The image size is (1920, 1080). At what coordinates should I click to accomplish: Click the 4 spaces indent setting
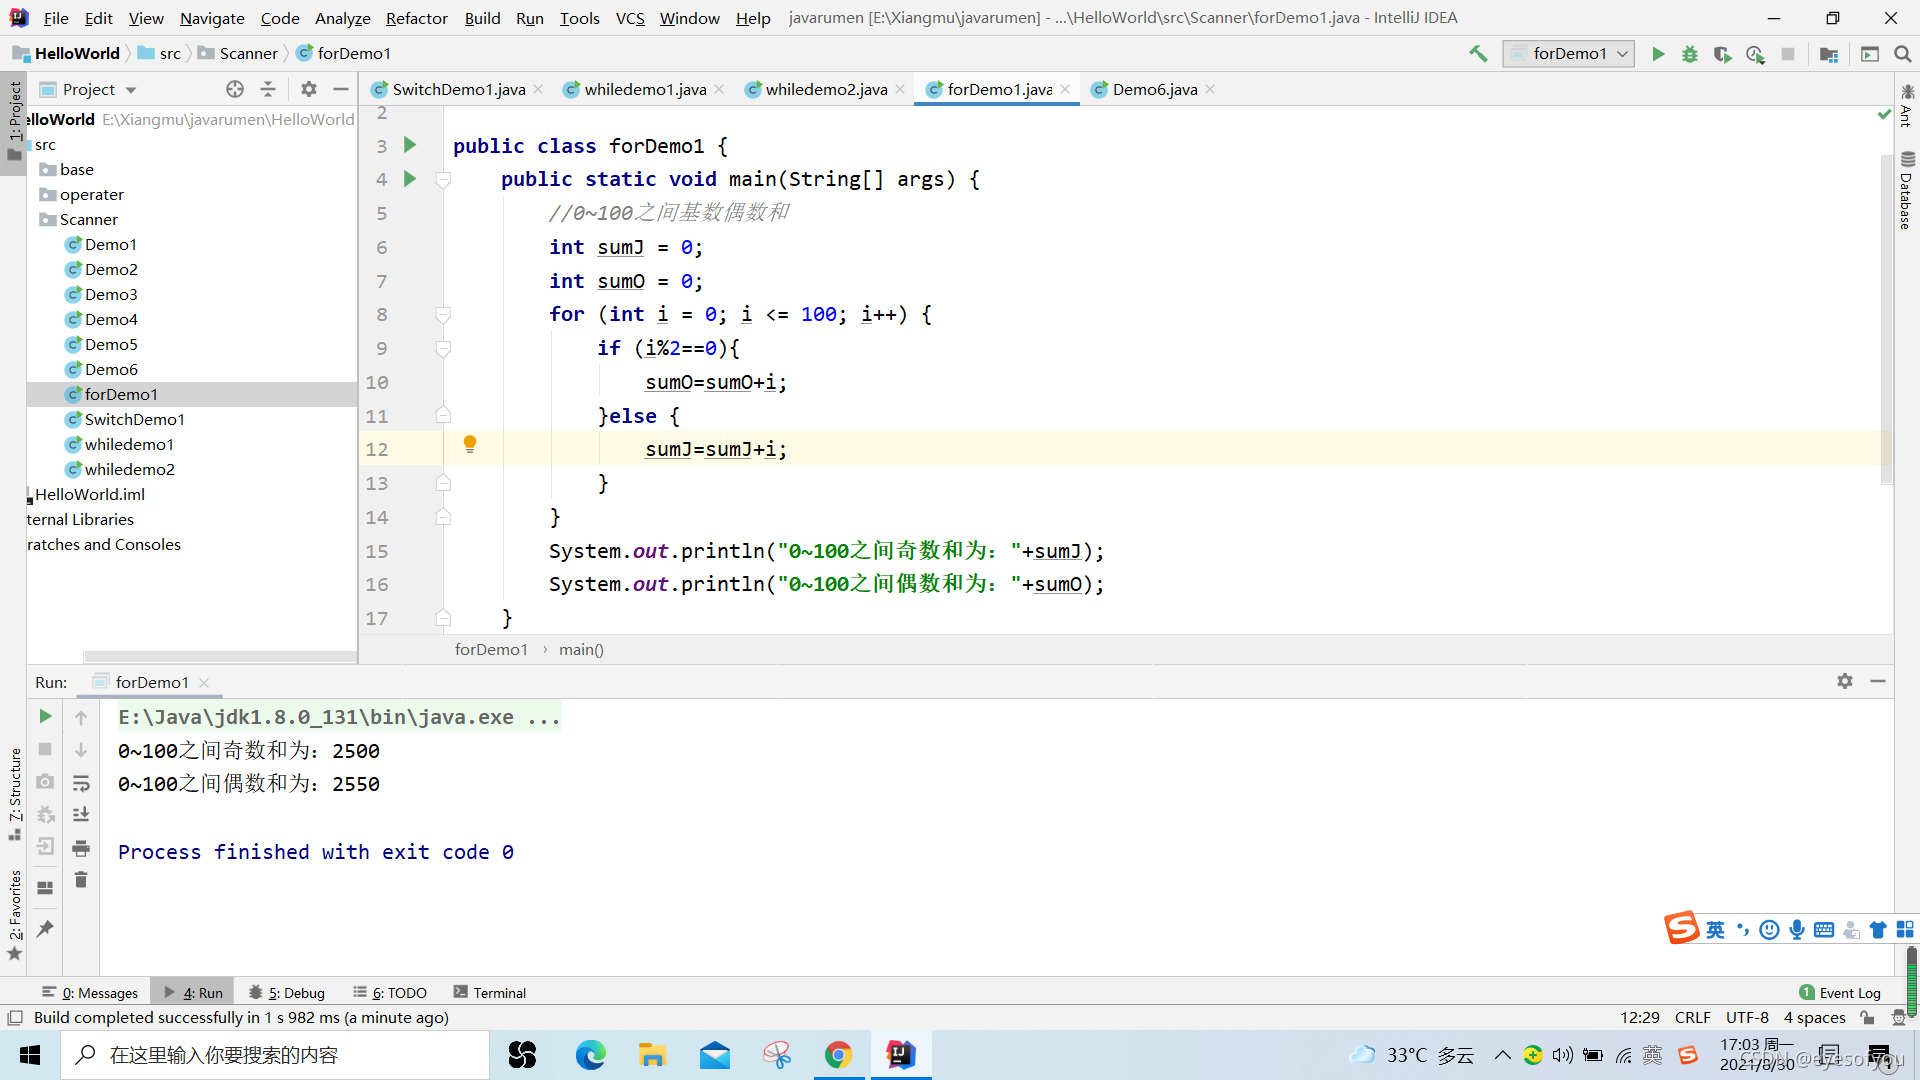(1814, 1017)
